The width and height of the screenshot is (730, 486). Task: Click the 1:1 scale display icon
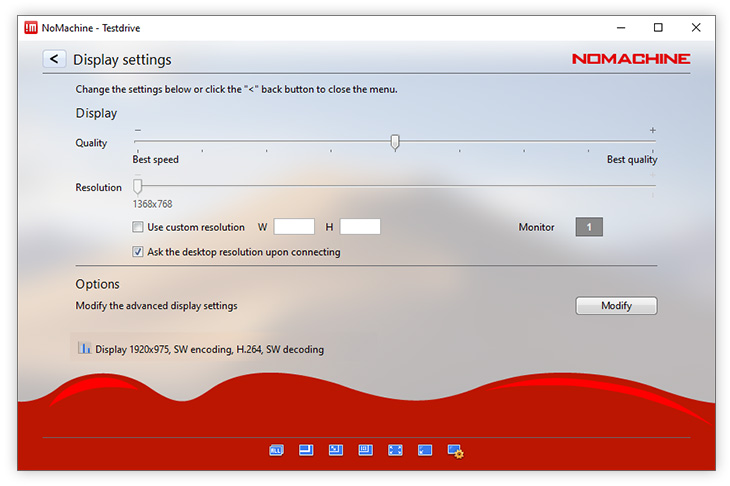pos(365,451)
